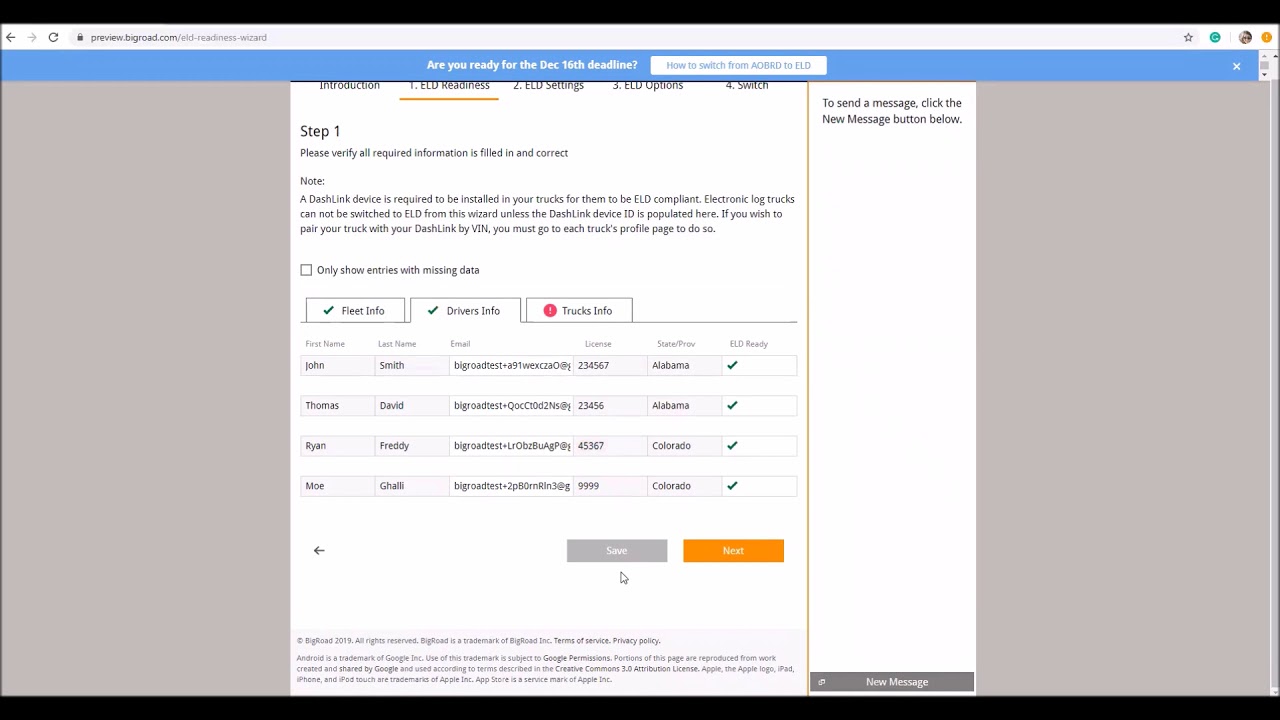The image size is (1280, 720).
Task: Open the Creative Commons 3.0 Attribution License link
Action: point(627,669)
